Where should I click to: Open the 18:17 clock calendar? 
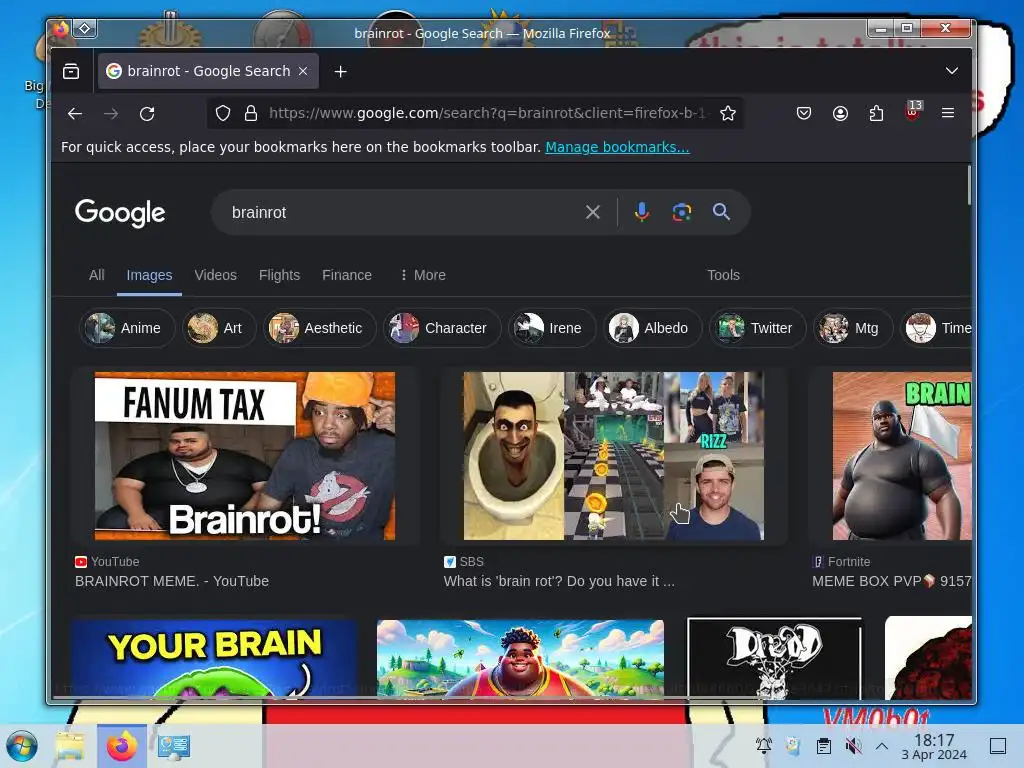click(934, 746)
